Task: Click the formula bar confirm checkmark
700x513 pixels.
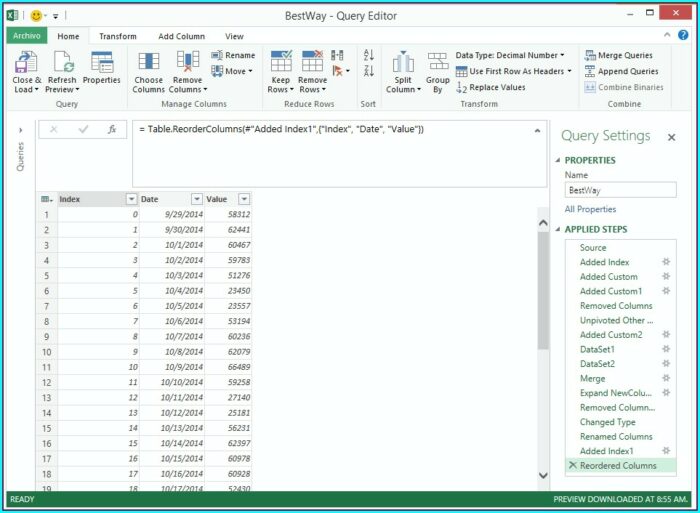Action: coord(83,129)
